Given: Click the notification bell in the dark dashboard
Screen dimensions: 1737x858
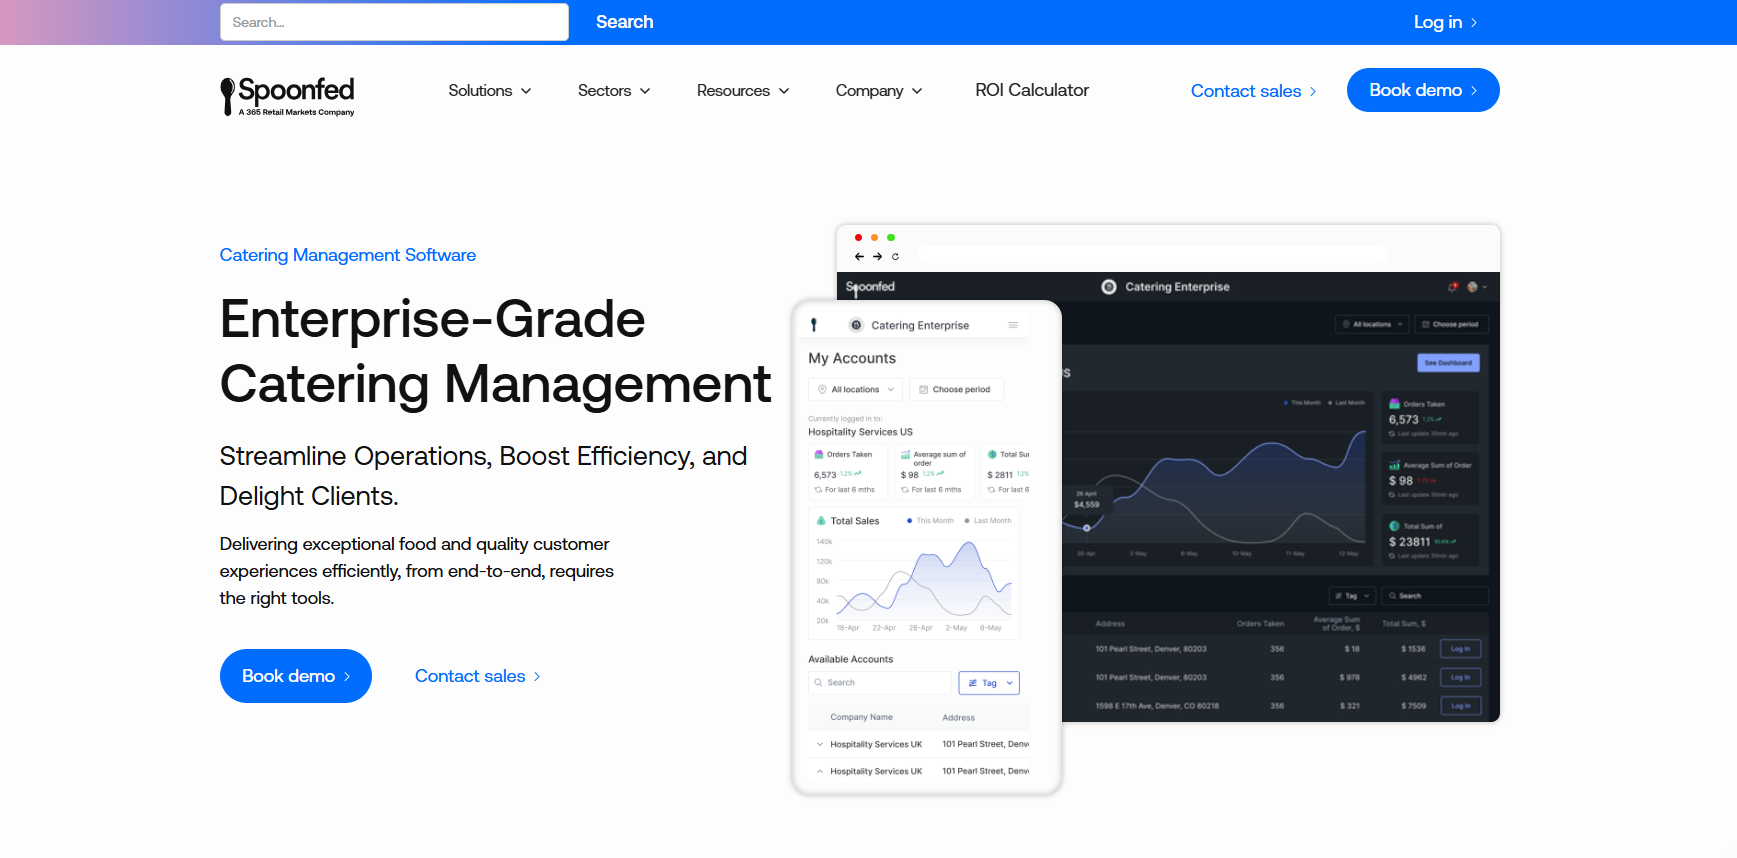Looking at the screenshot, I should click(1453, 287).
